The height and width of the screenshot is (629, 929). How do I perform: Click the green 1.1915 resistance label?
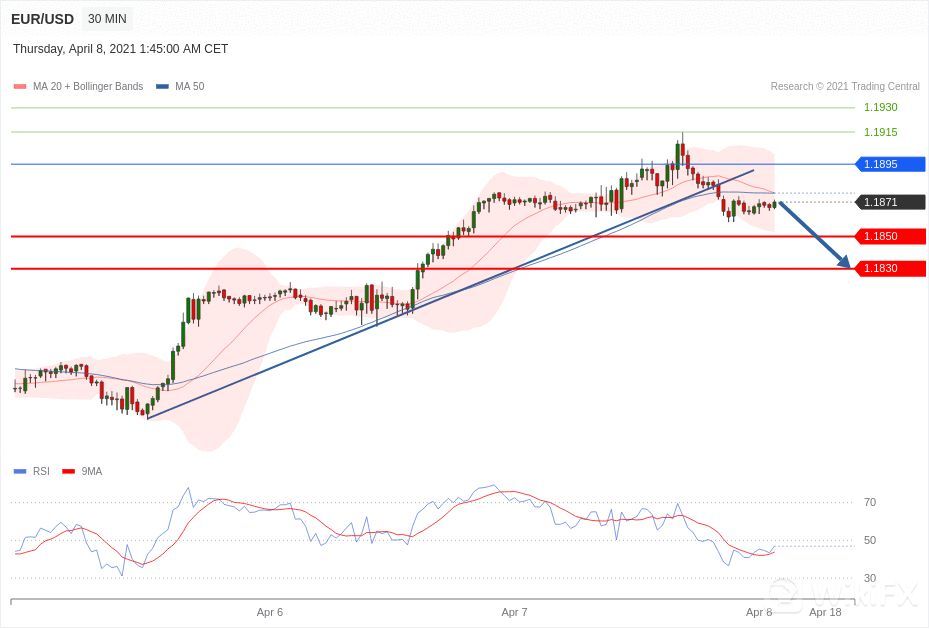coord(880,132)
